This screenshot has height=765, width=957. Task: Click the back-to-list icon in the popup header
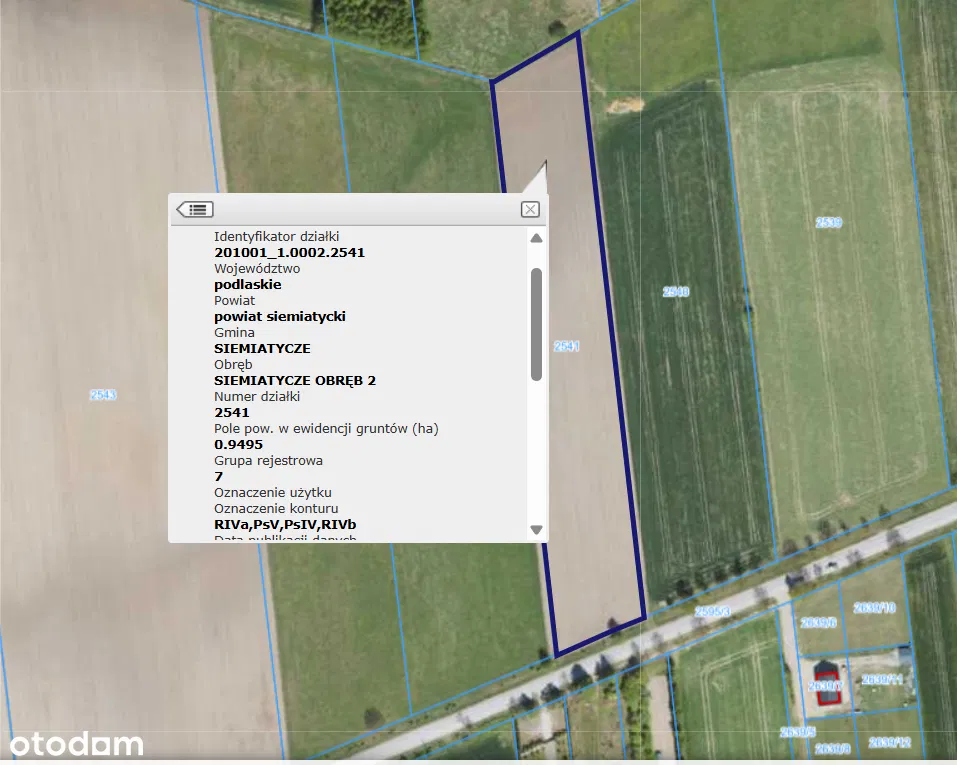click(195, 209)
